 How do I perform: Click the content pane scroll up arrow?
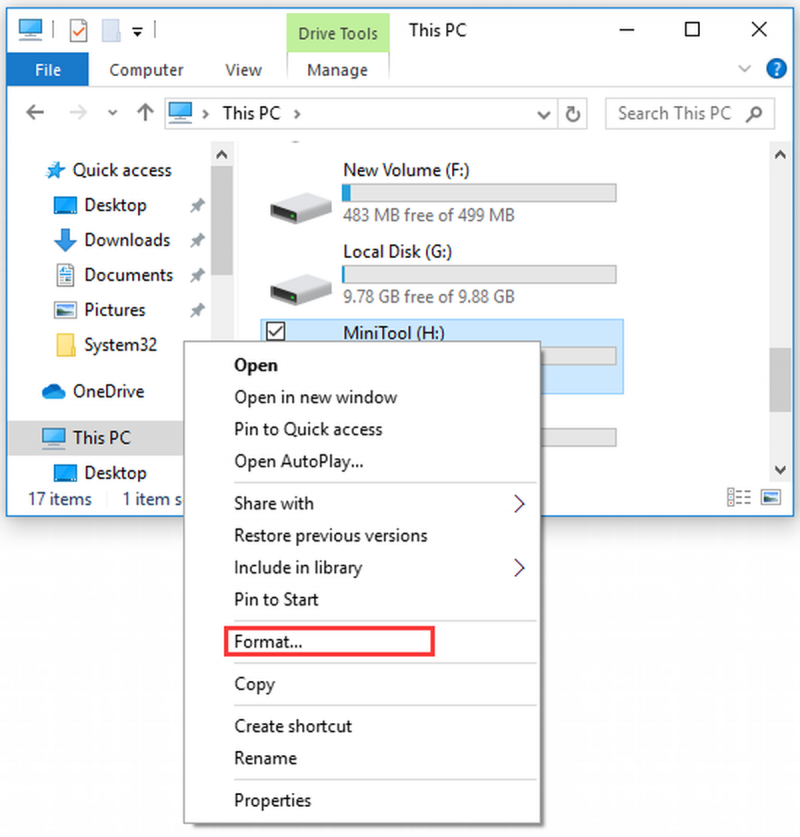click(780, 155)
